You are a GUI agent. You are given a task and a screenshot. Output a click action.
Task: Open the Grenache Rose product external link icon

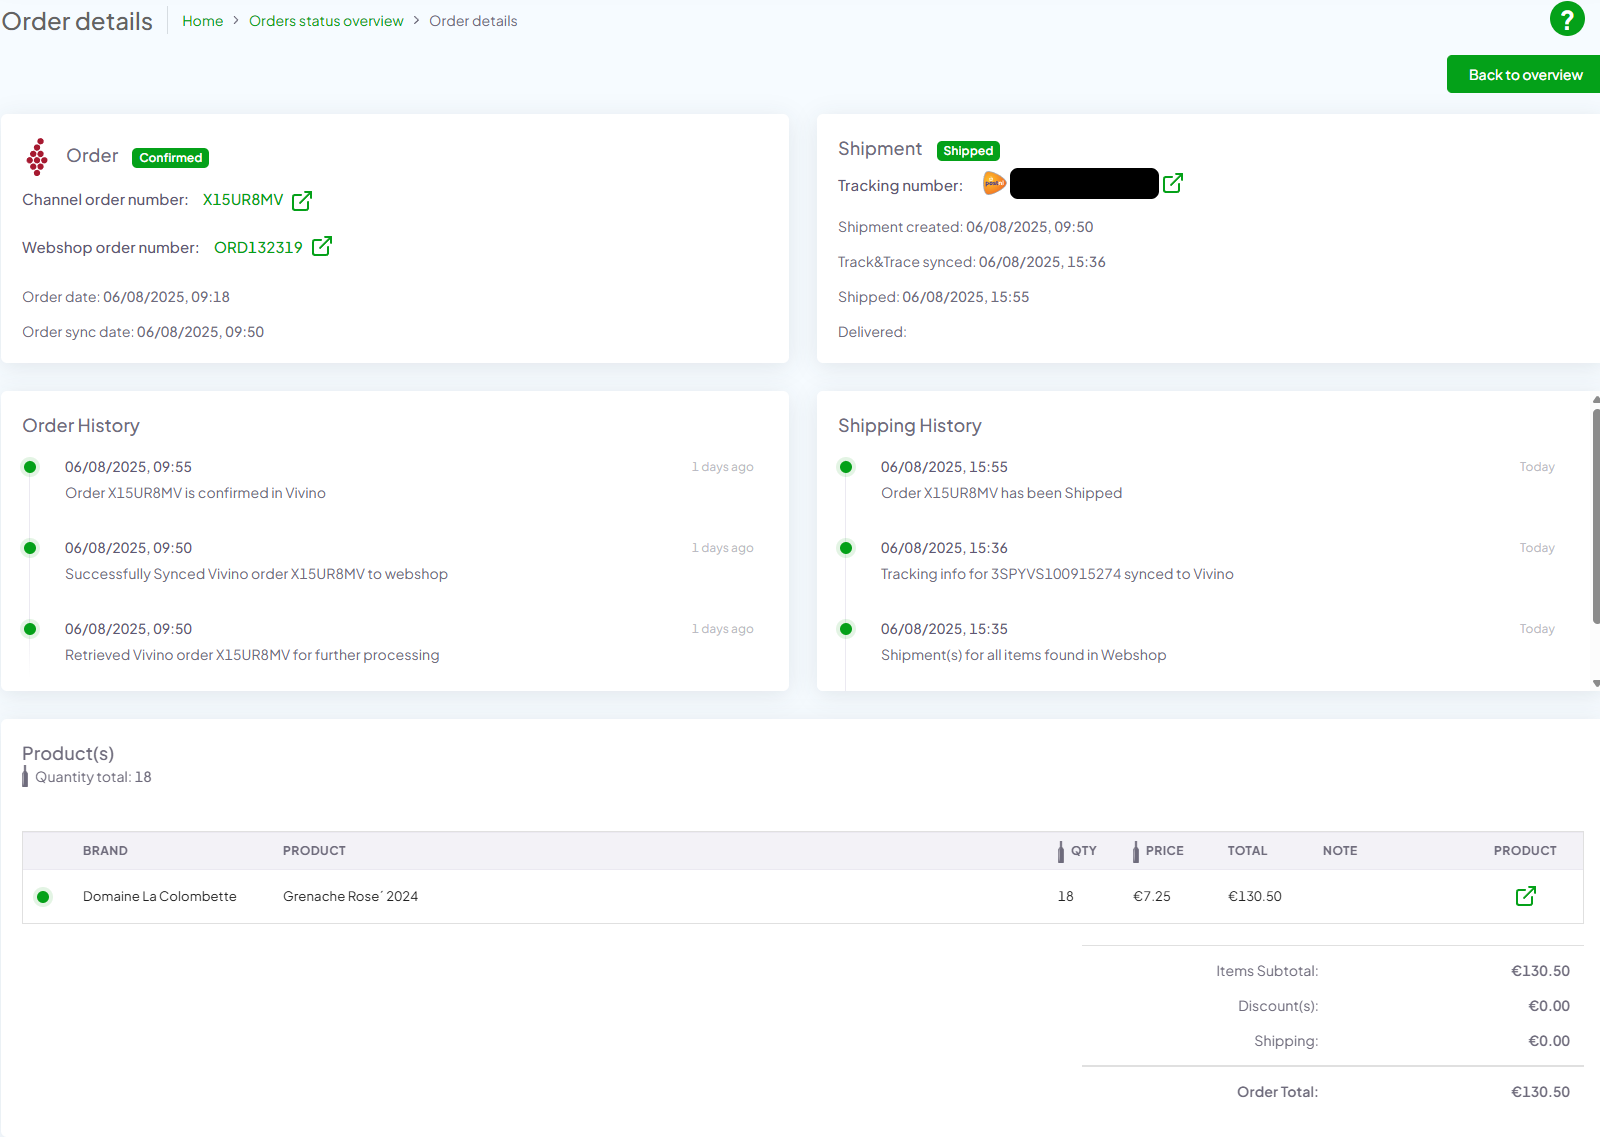pyautogui.click(x=1524, y=896)
